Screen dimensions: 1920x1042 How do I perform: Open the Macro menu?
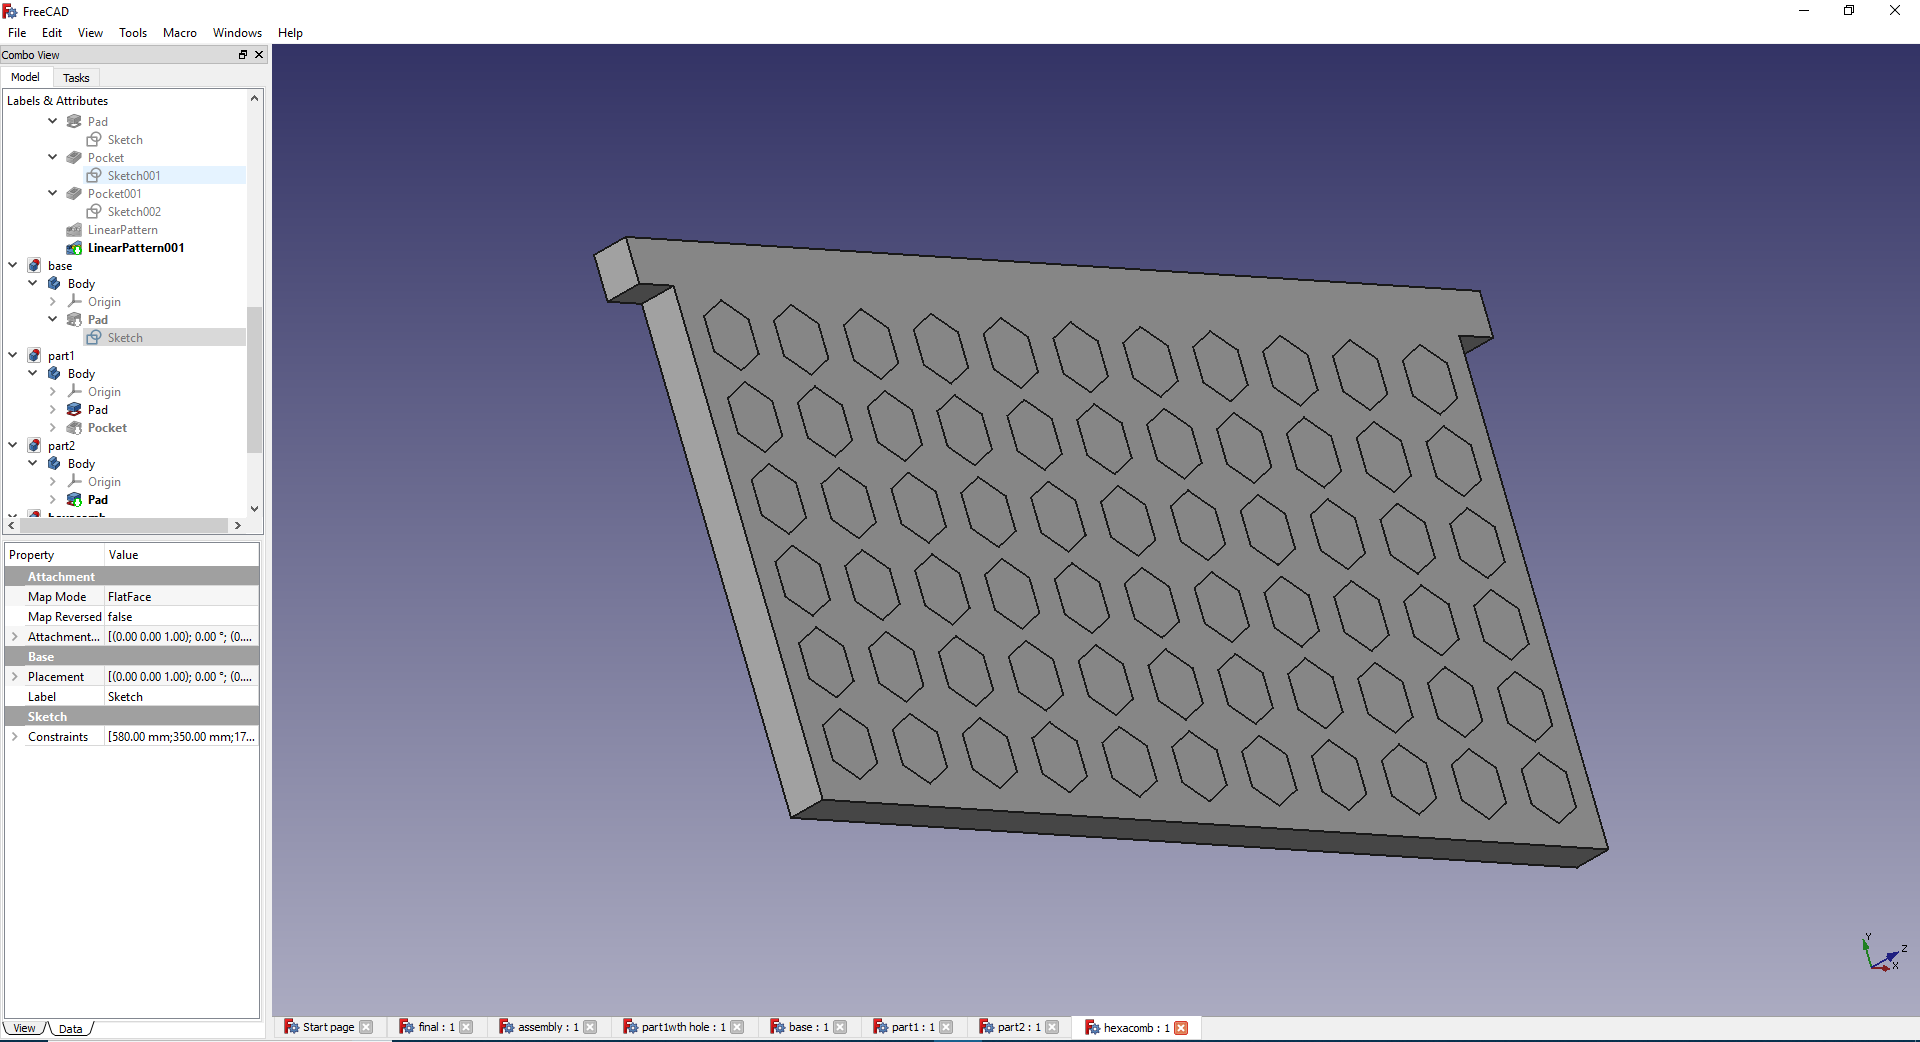tap(180, 33)
